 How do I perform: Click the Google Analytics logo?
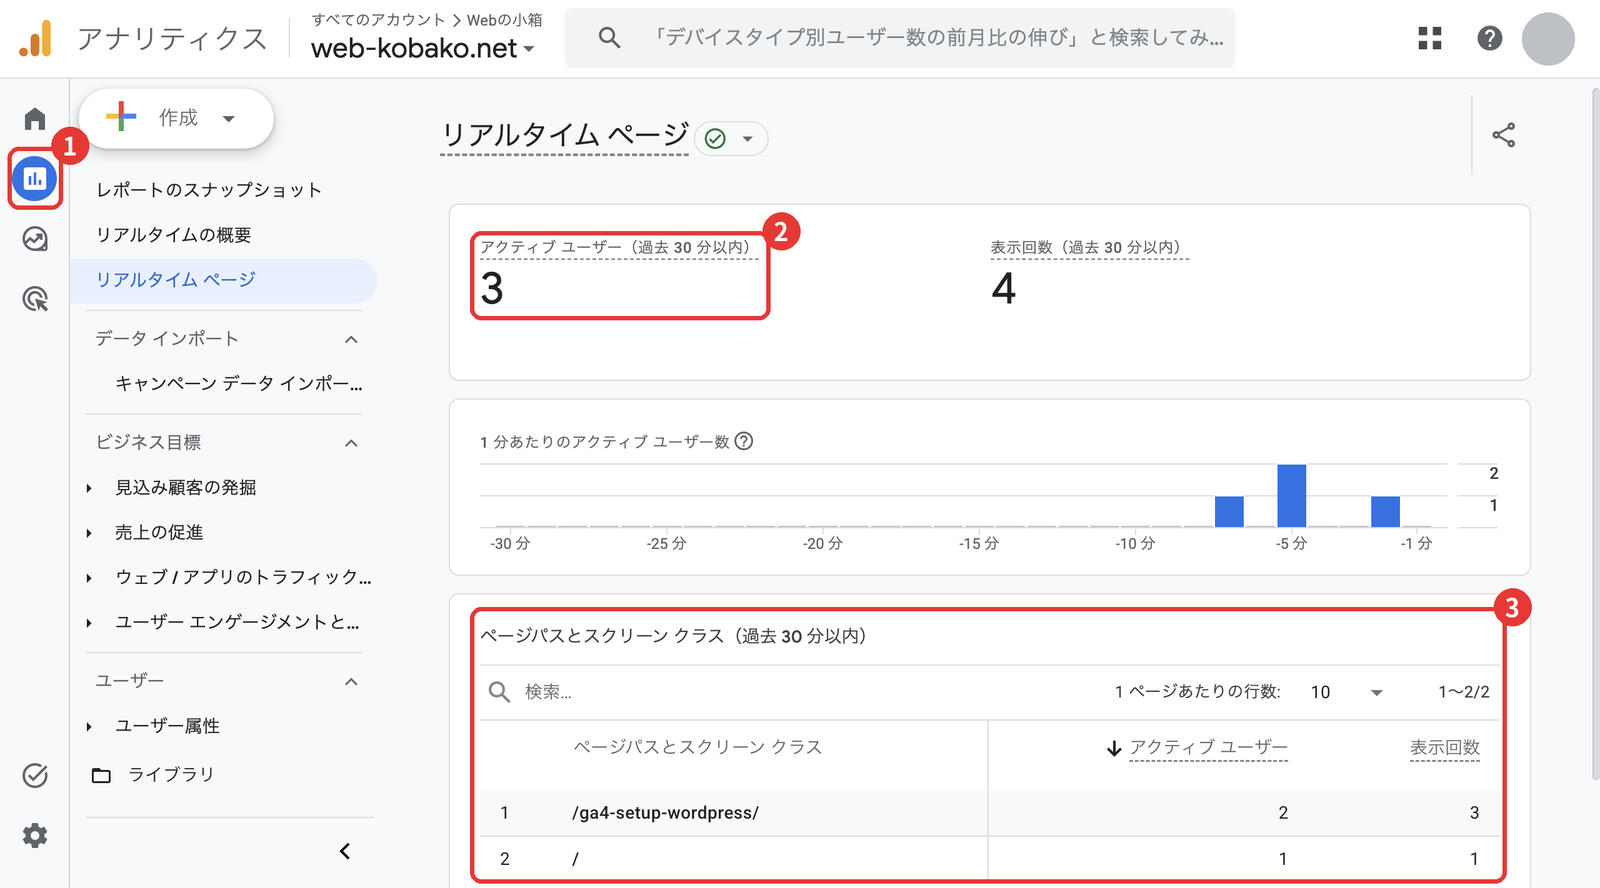tap(36, 39)
